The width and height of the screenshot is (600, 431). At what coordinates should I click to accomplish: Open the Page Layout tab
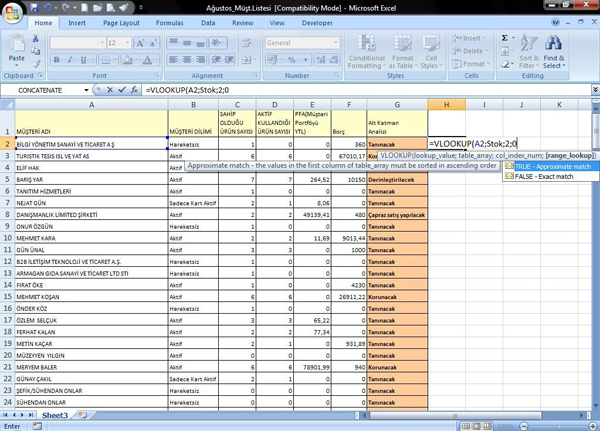pyautogui.click(x=121, y=22)
